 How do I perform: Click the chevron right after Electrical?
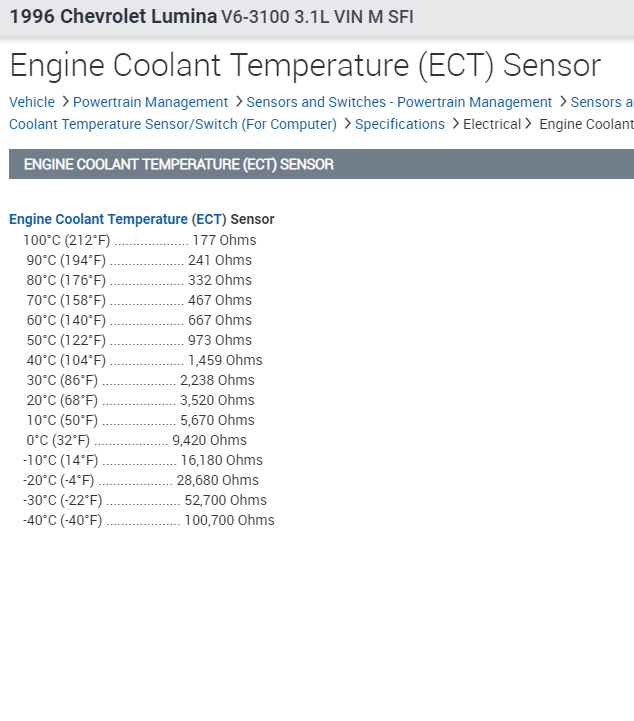(529, 124)
